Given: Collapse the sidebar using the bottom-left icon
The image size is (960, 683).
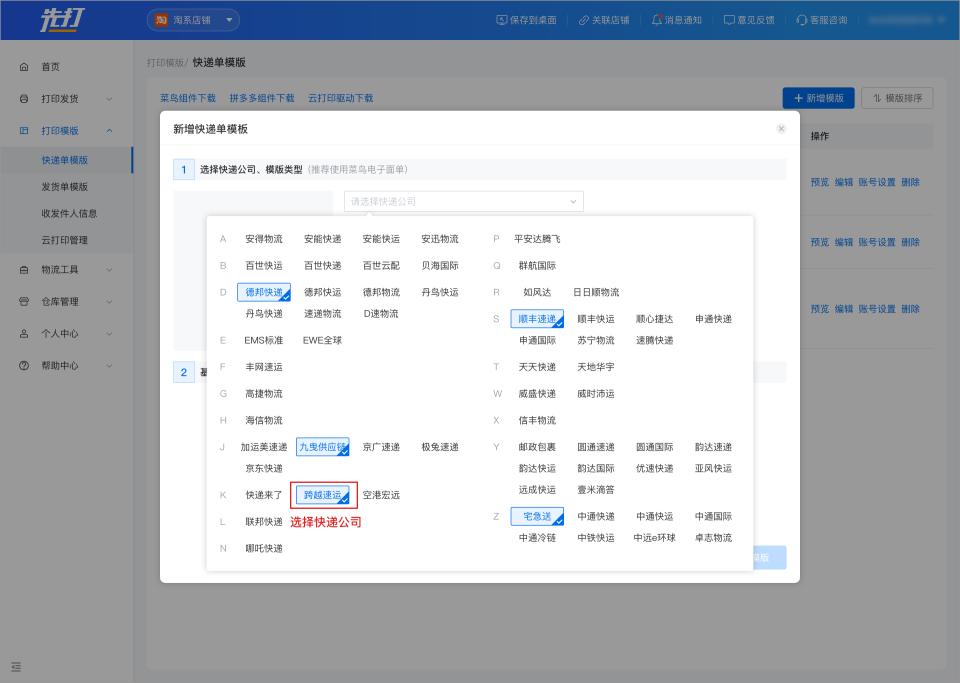Looking at the screenshot, I should coord(16,667).
